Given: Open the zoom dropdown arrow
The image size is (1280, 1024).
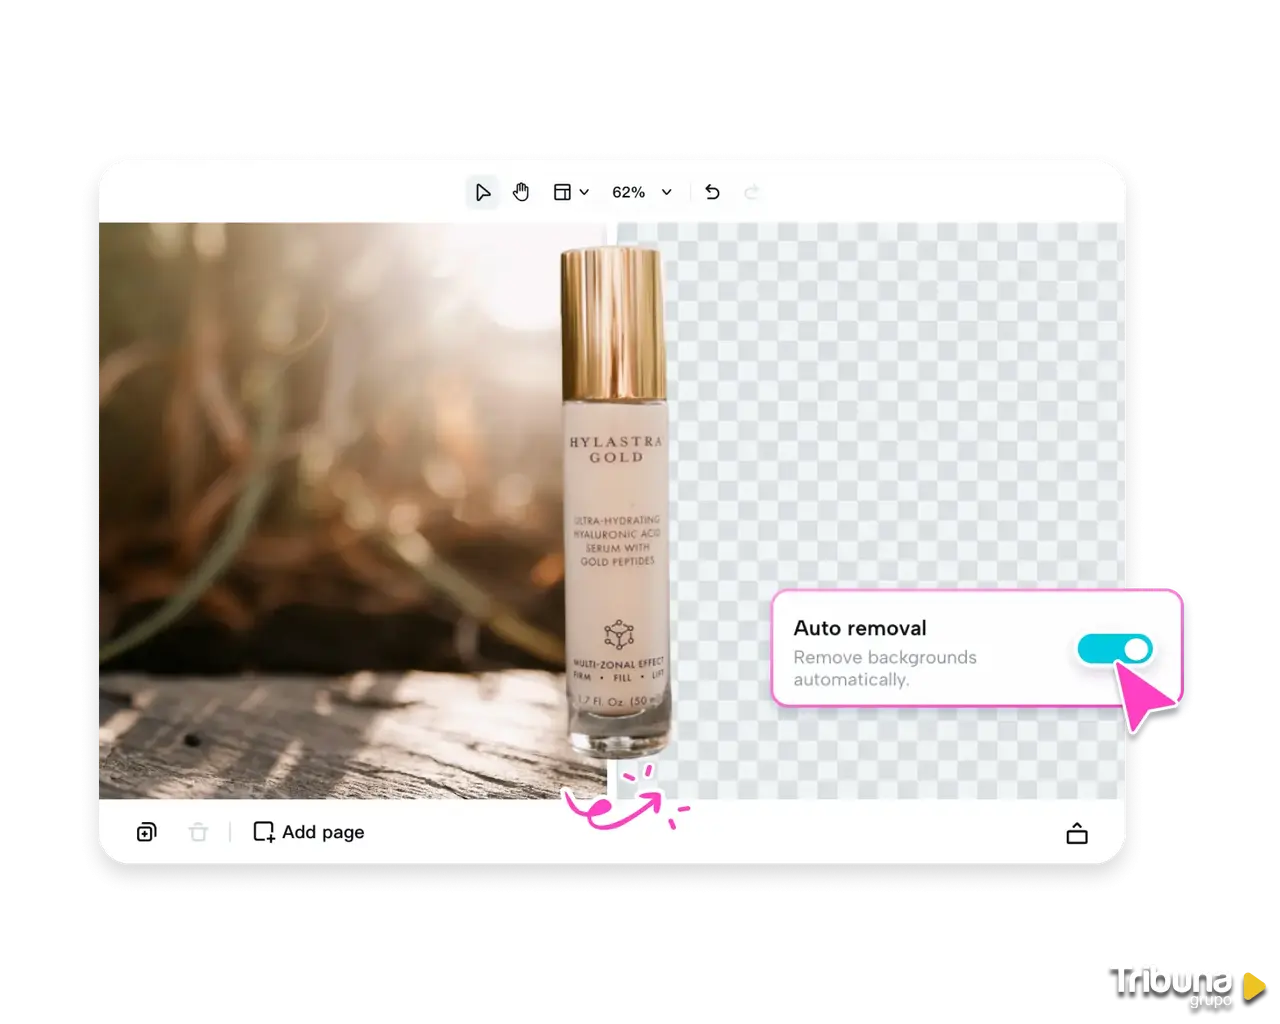Looking at the screenshot, I should coord(667,192).
